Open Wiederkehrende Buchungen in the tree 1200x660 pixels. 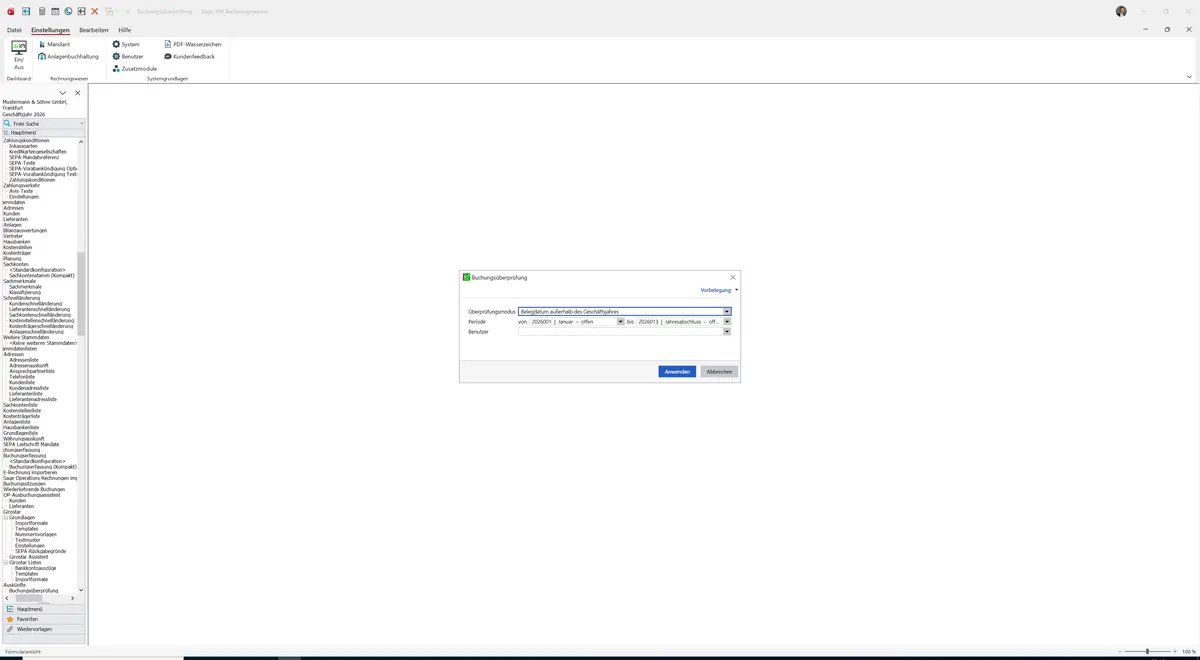coord(34,489)
